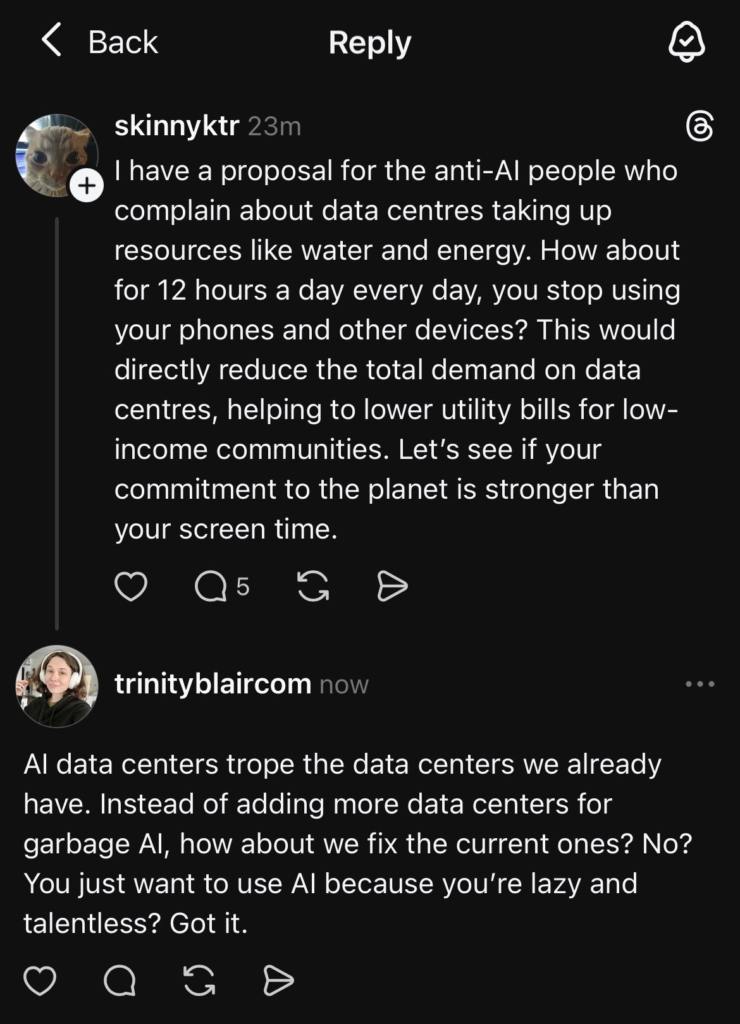This screenshot has height=1024, width=740.
Task: Share skinnyktr's post via the send arrow icon
Action: click(x=392, y=587)
